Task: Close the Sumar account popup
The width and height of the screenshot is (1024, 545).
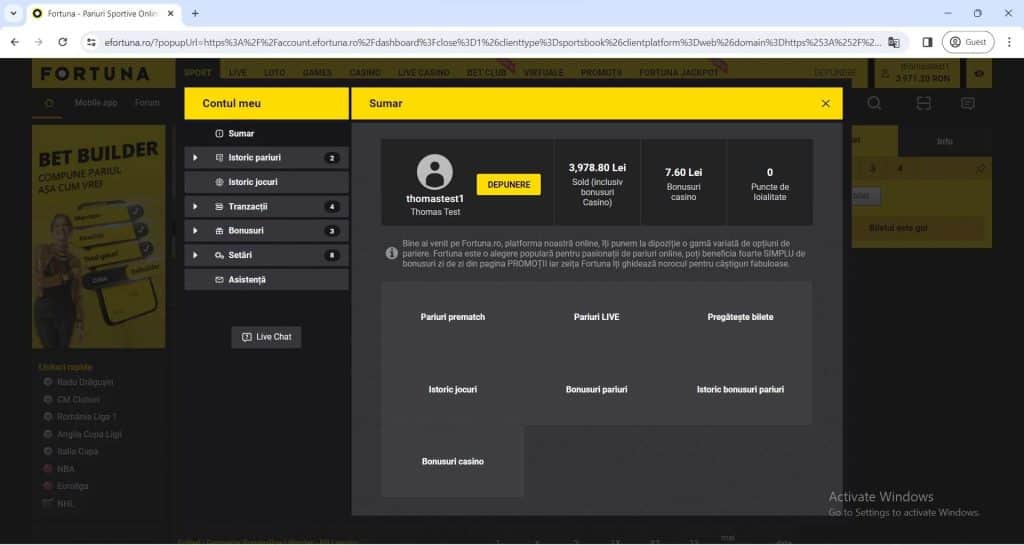Action: pyautogui.click(x=825, y=104)
